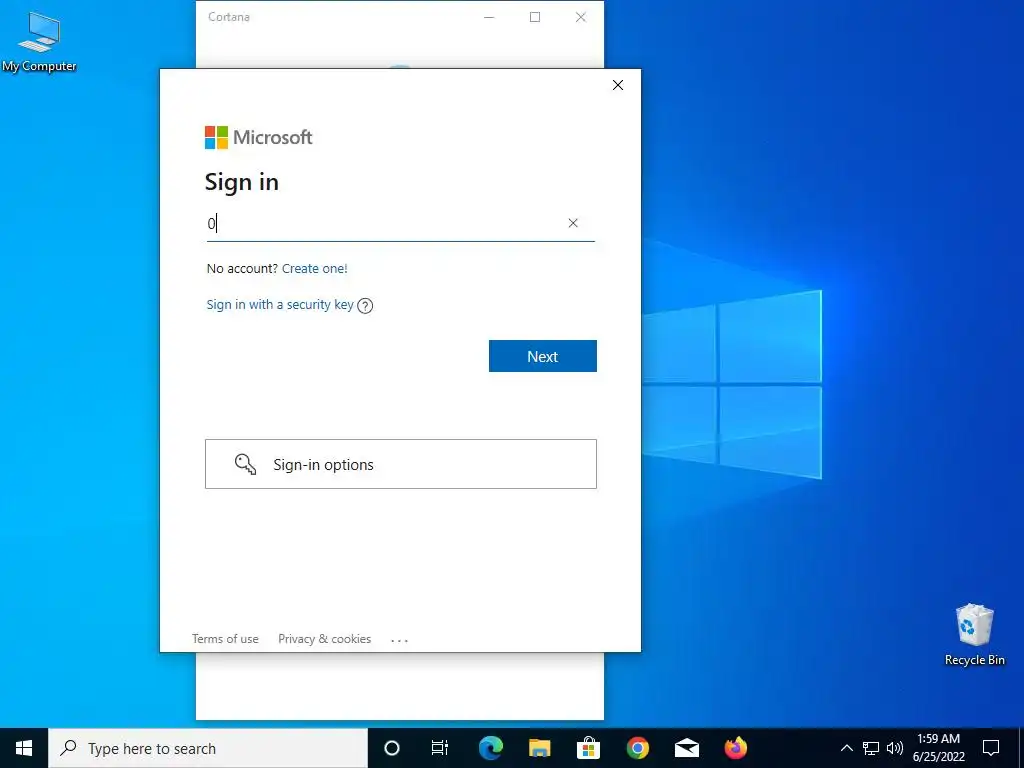1024x768 pixels.
Task: Click the Create one! link
Action: [x=315, y=268]
